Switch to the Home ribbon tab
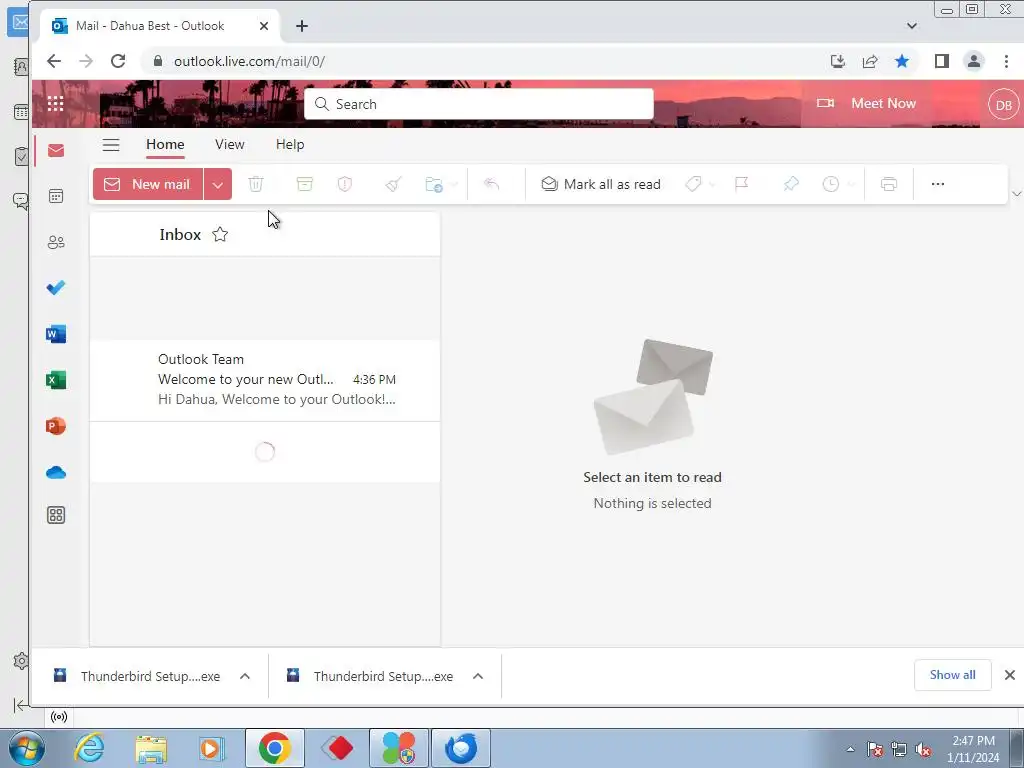 click(x=165, y=144)
